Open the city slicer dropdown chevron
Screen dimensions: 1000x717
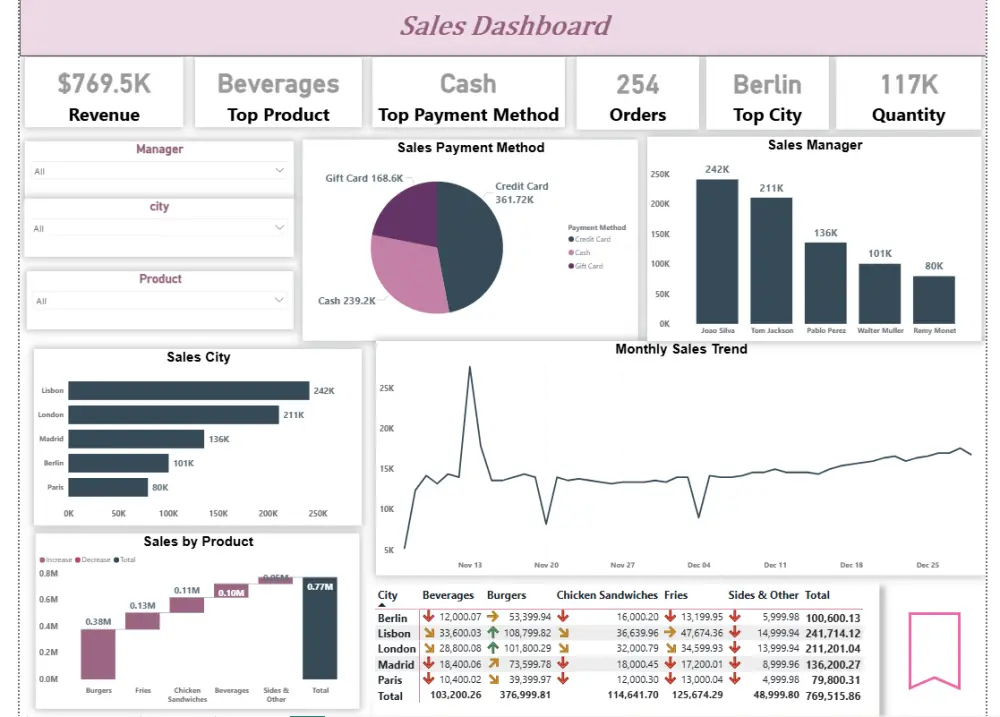tap(279, 228)
